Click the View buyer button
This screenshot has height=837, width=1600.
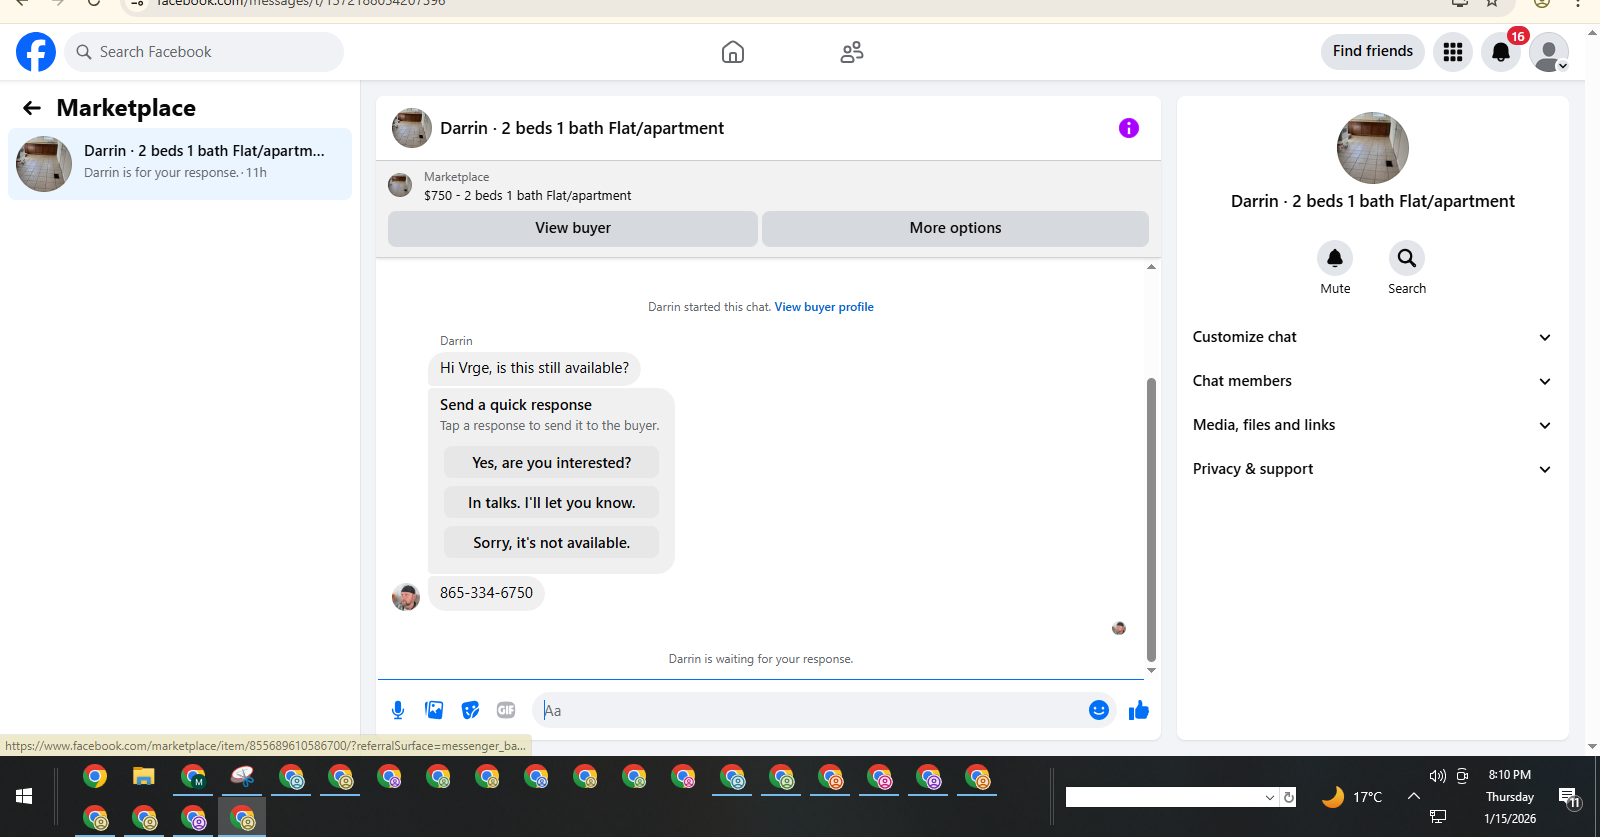(x=572, y=228)
